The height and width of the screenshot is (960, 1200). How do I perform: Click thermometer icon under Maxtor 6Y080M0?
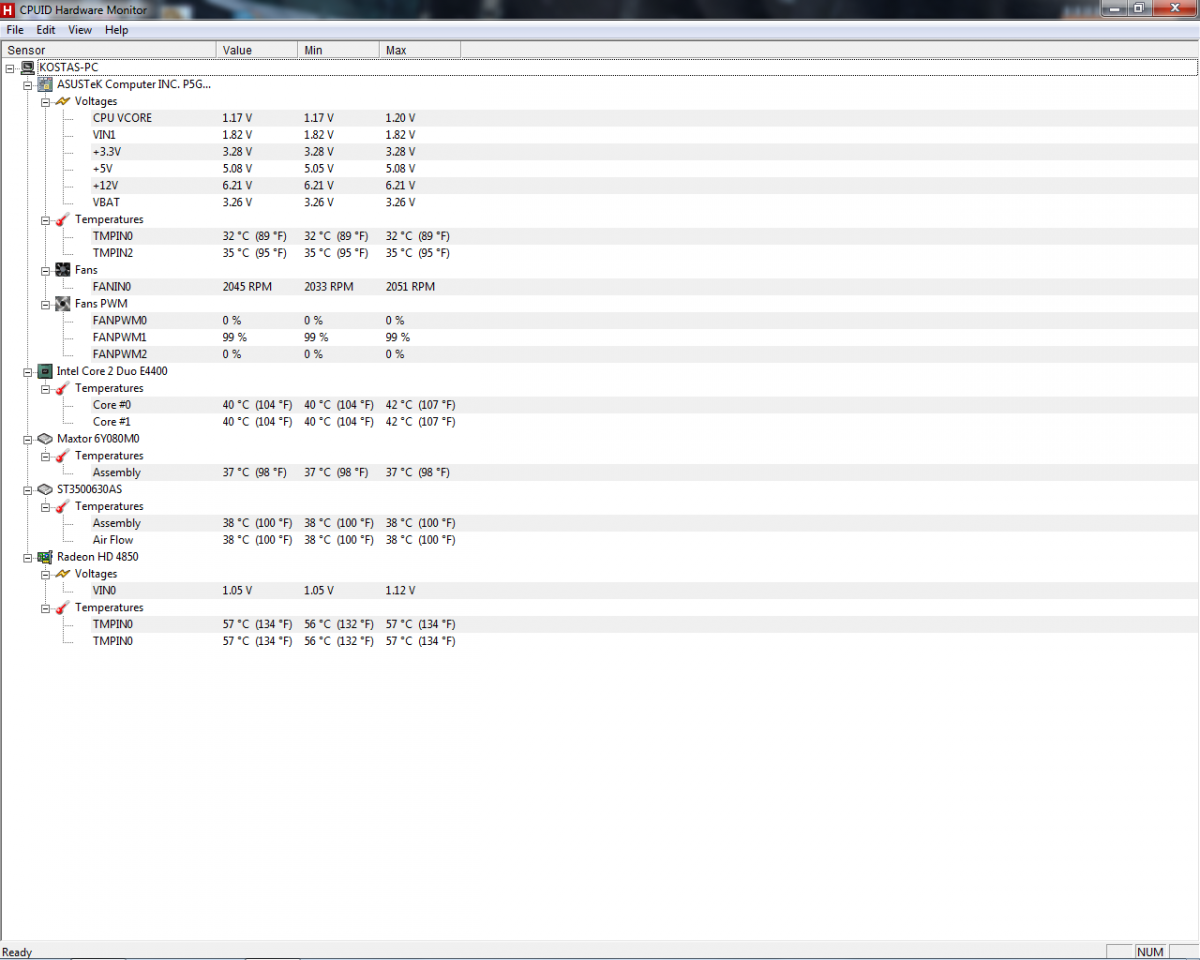tap(63, 455)
